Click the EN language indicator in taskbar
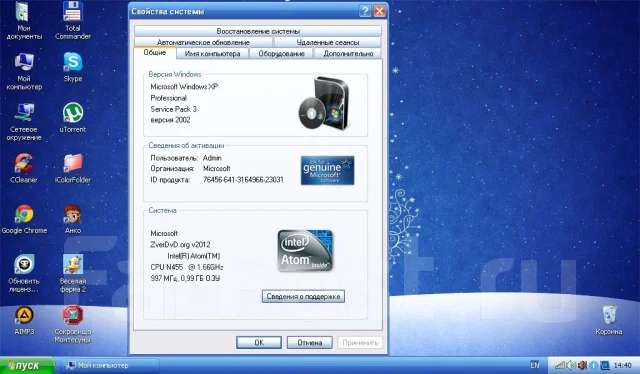640x374 pixels. pos(535,365)
